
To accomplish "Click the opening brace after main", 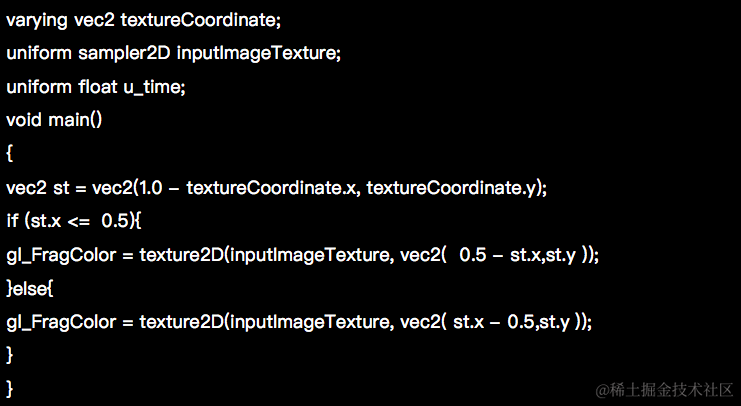I will 9,153.
